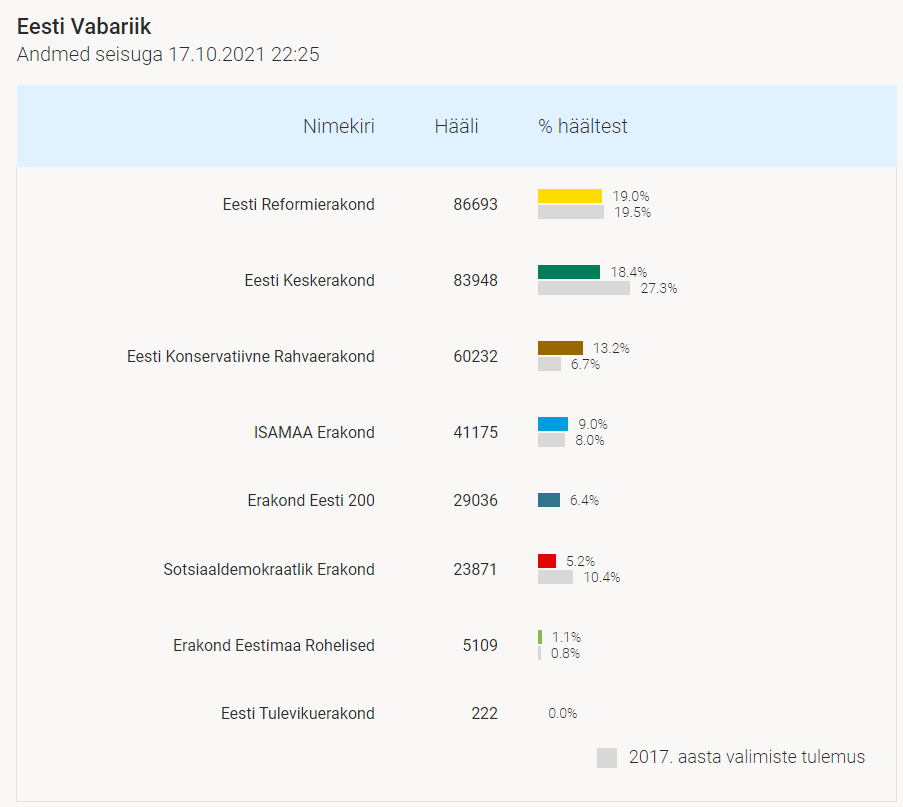Screen dimensions: 903x807
Task: Click the Eesti Vabariik heading
Action: [x=84, y=26]
